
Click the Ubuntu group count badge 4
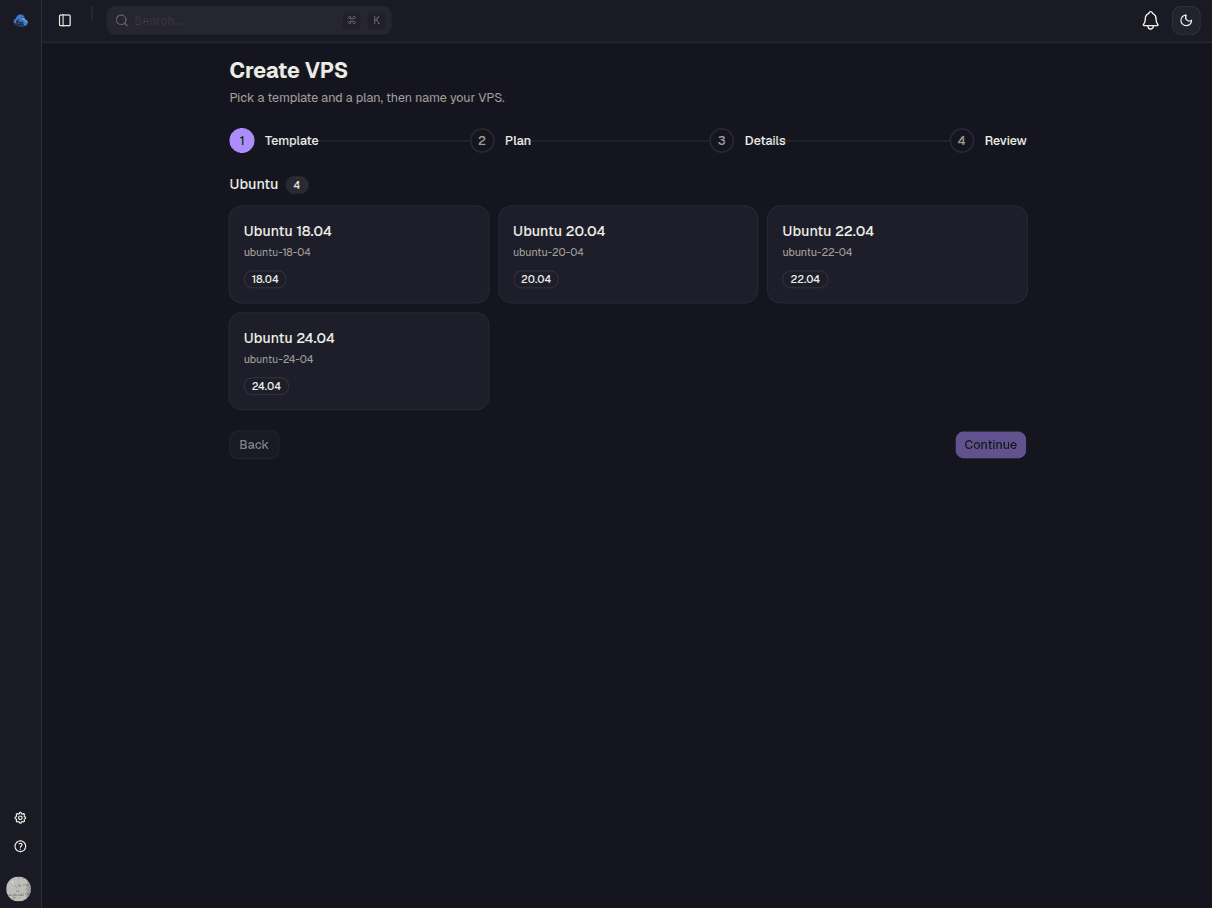(x=297, y=185)
